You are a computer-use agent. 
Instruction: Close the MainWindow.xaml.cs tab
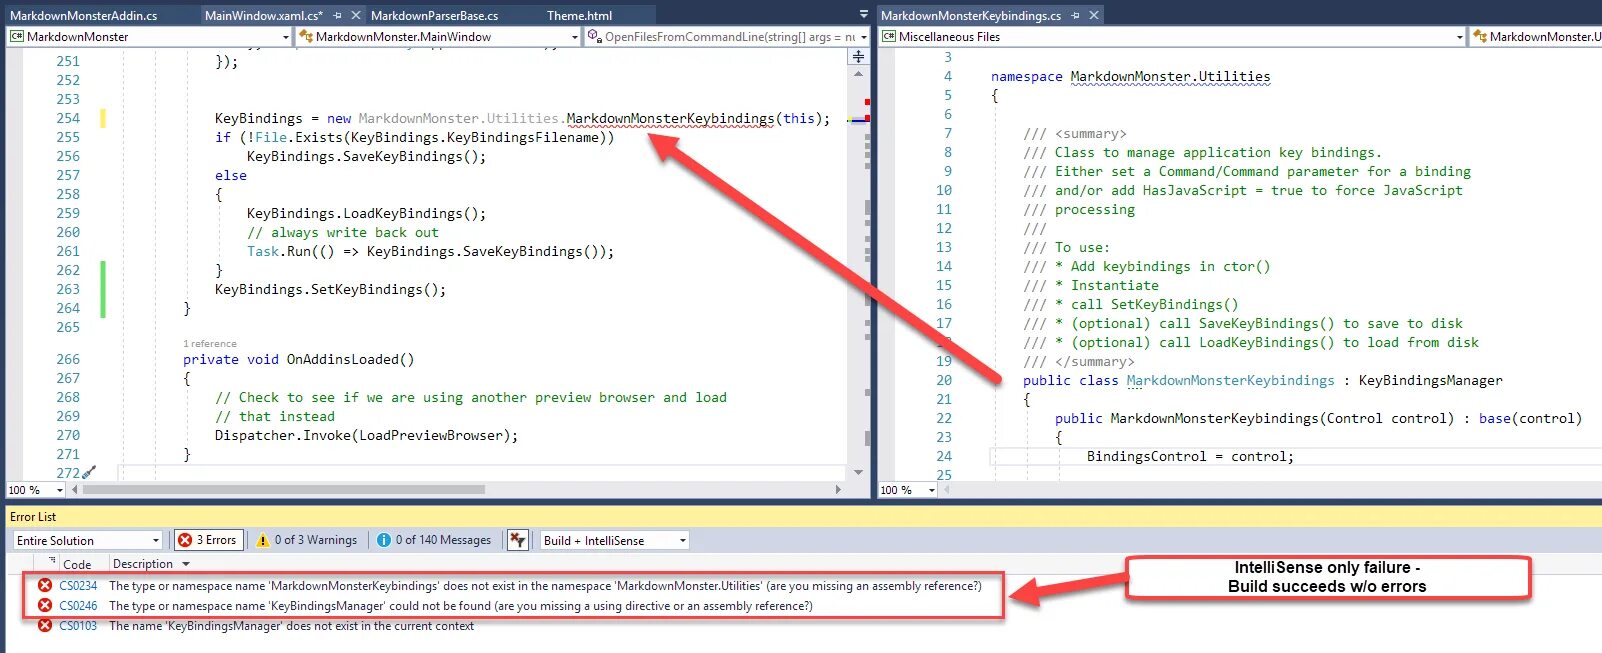pyautogui.click(x=355, y=15)
